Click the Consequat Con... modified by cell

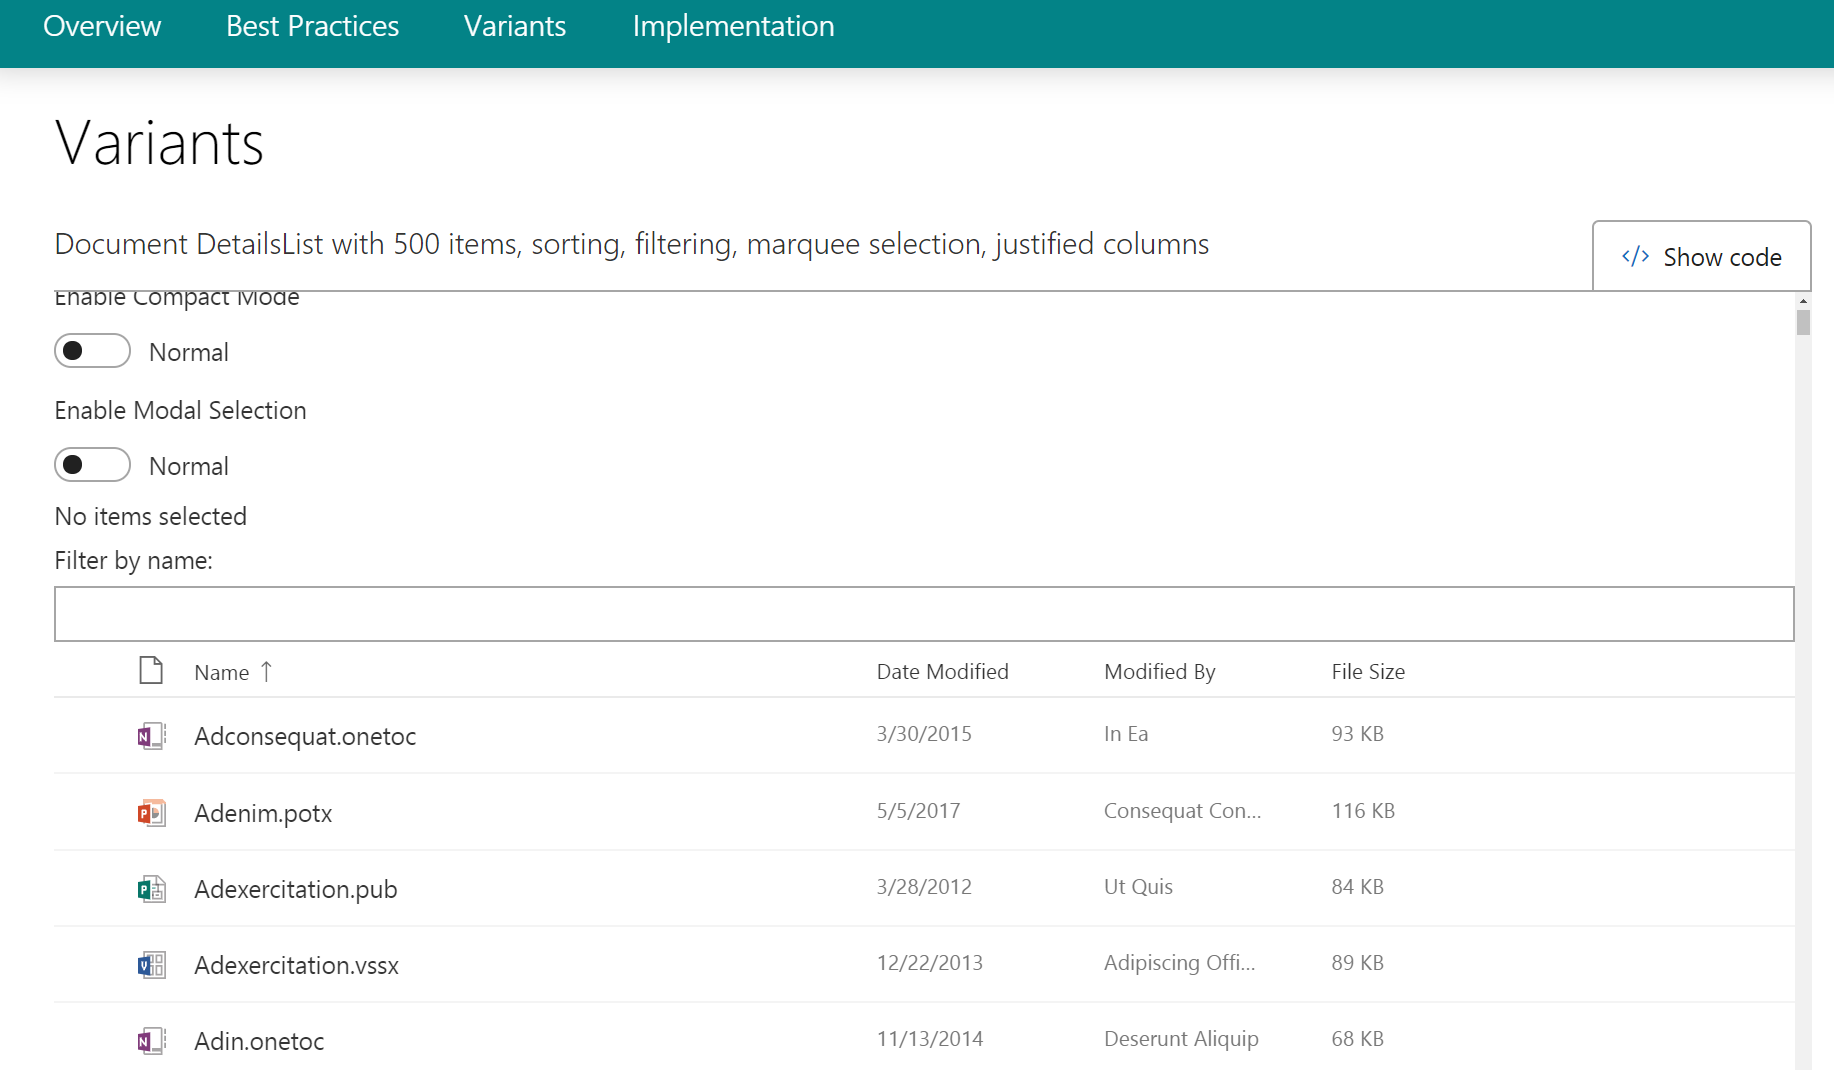tap(1182, 810)
